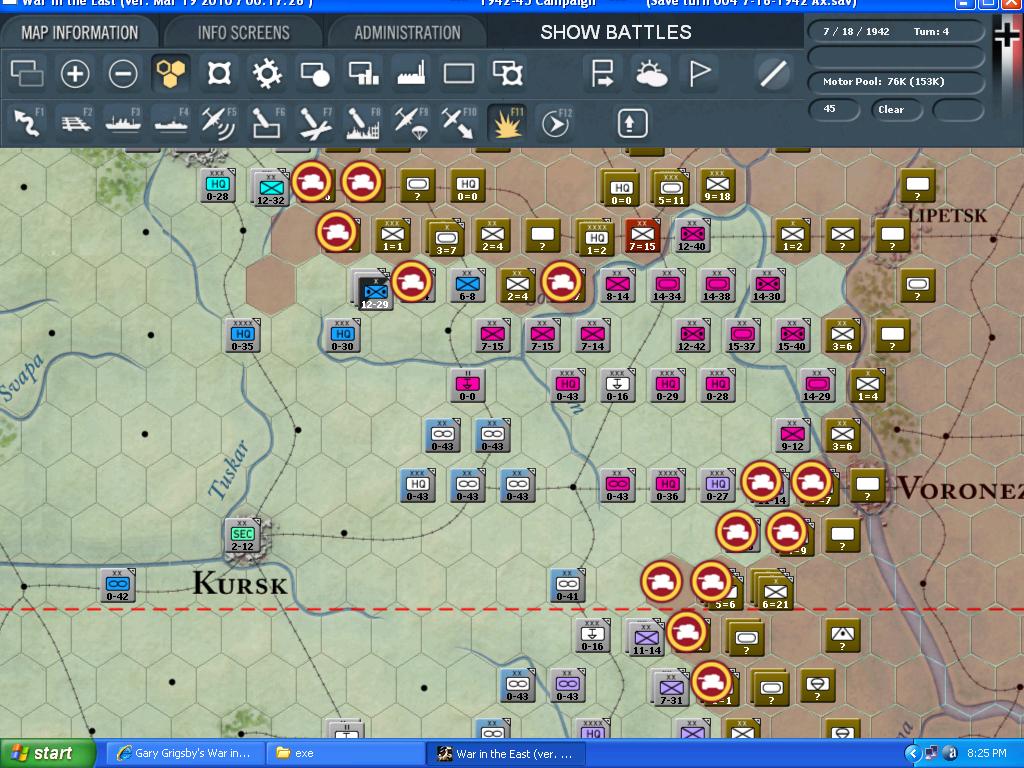
Task: Click the date field 7/18/1942 Turn 4
Action: 895,31
